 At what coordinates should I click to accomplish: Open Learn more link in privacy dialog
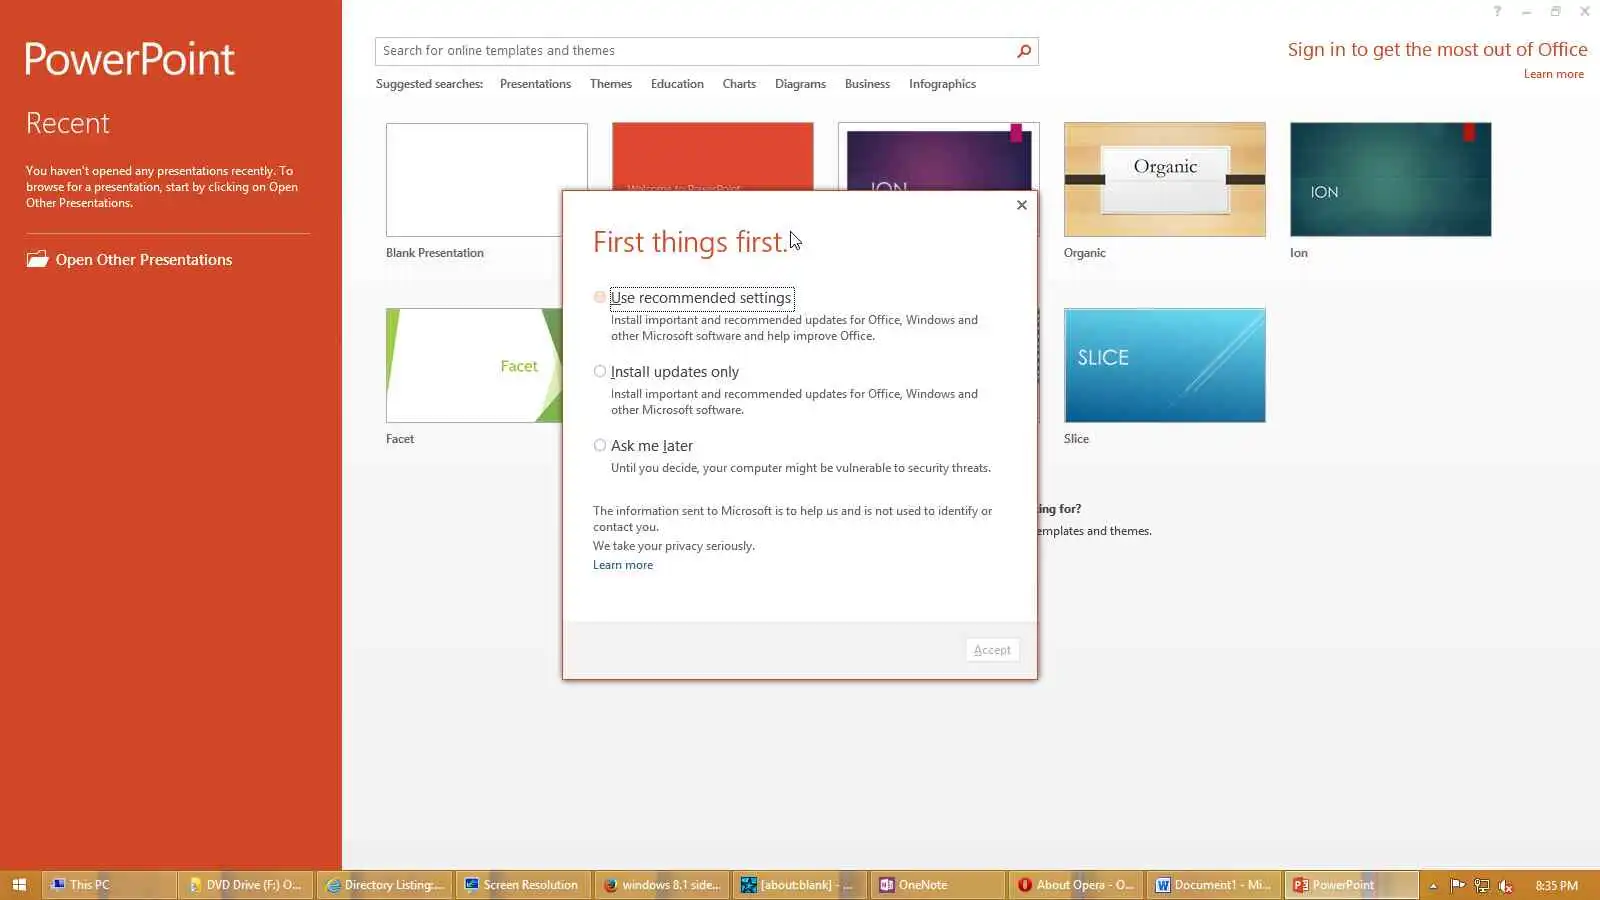pyautogui.click(x=623, y=565)
